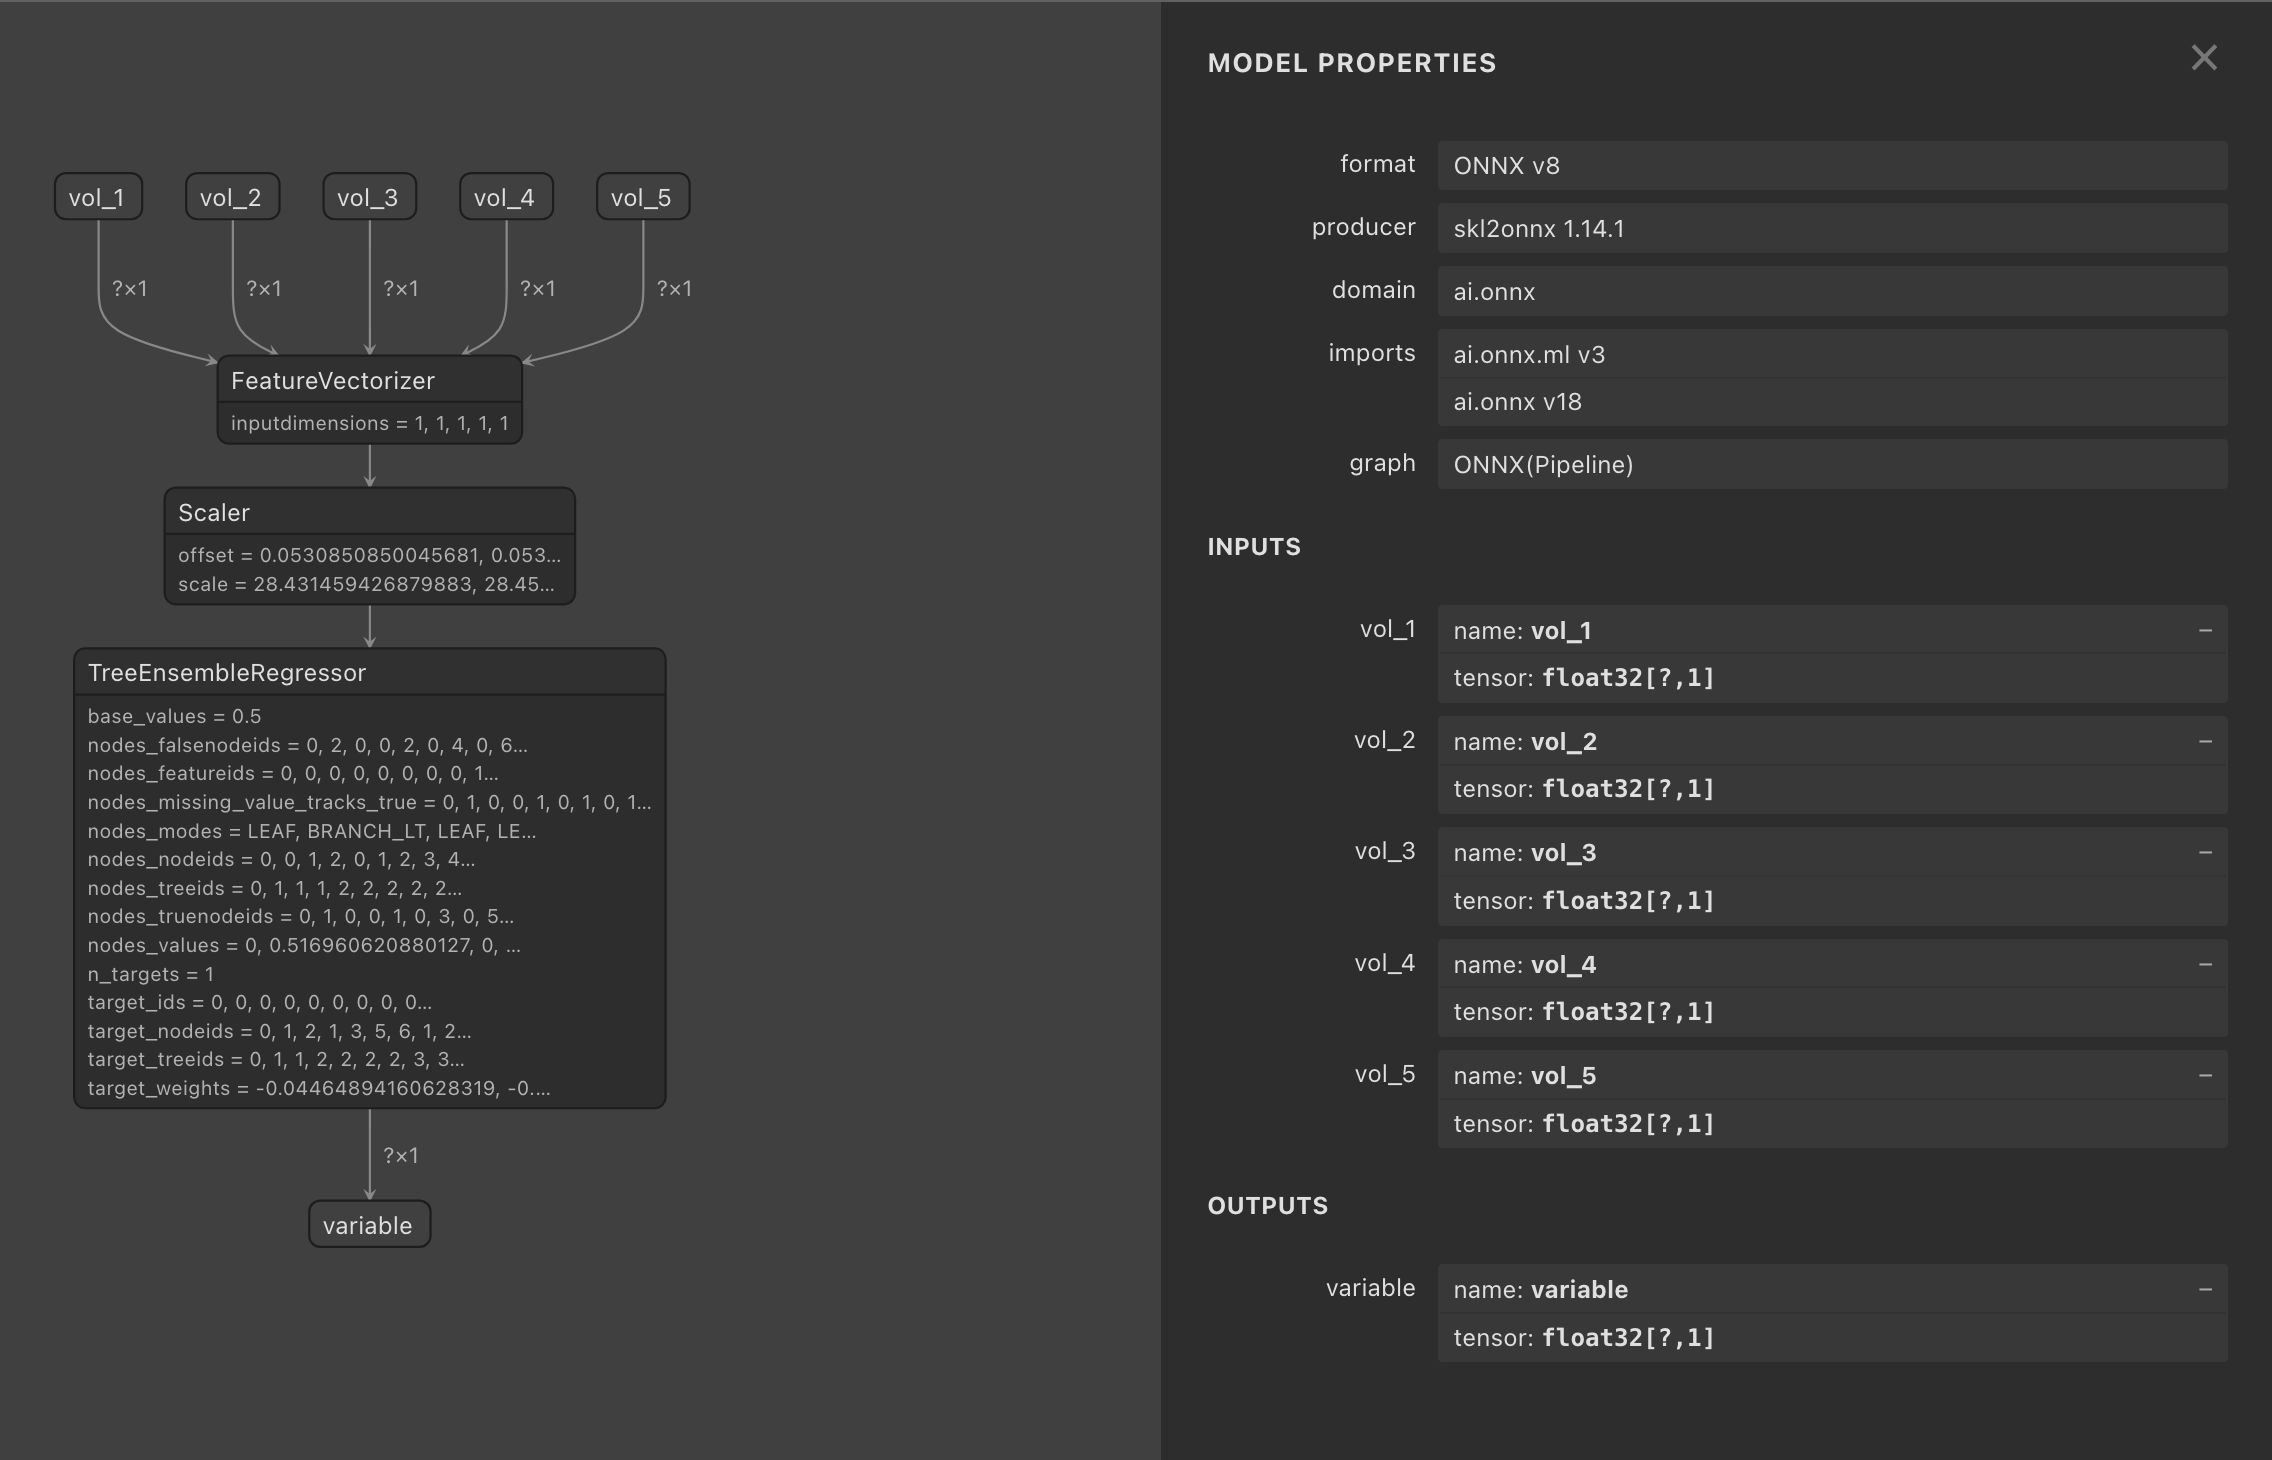Collapse the vol_4 input details

[2205, 965]
